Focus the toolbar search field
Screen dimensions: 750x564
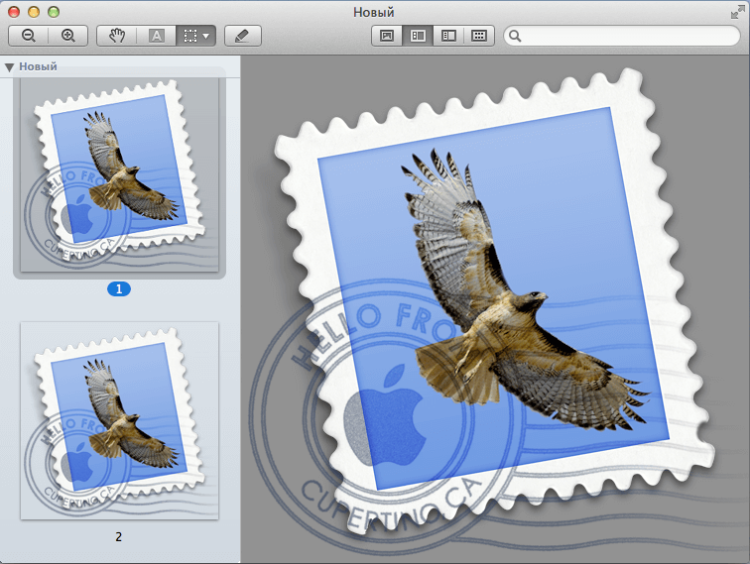point(622,36)
